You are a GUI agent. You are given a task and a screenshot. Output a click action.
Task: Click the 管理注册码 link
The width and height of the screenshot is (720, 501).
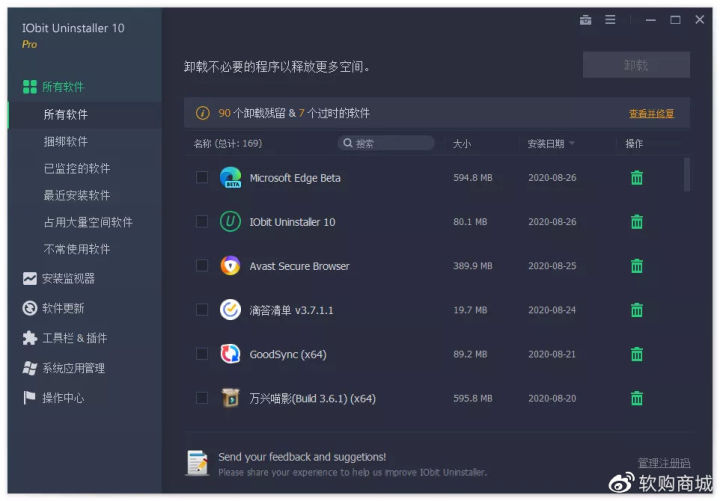click(x=664, y=462)
